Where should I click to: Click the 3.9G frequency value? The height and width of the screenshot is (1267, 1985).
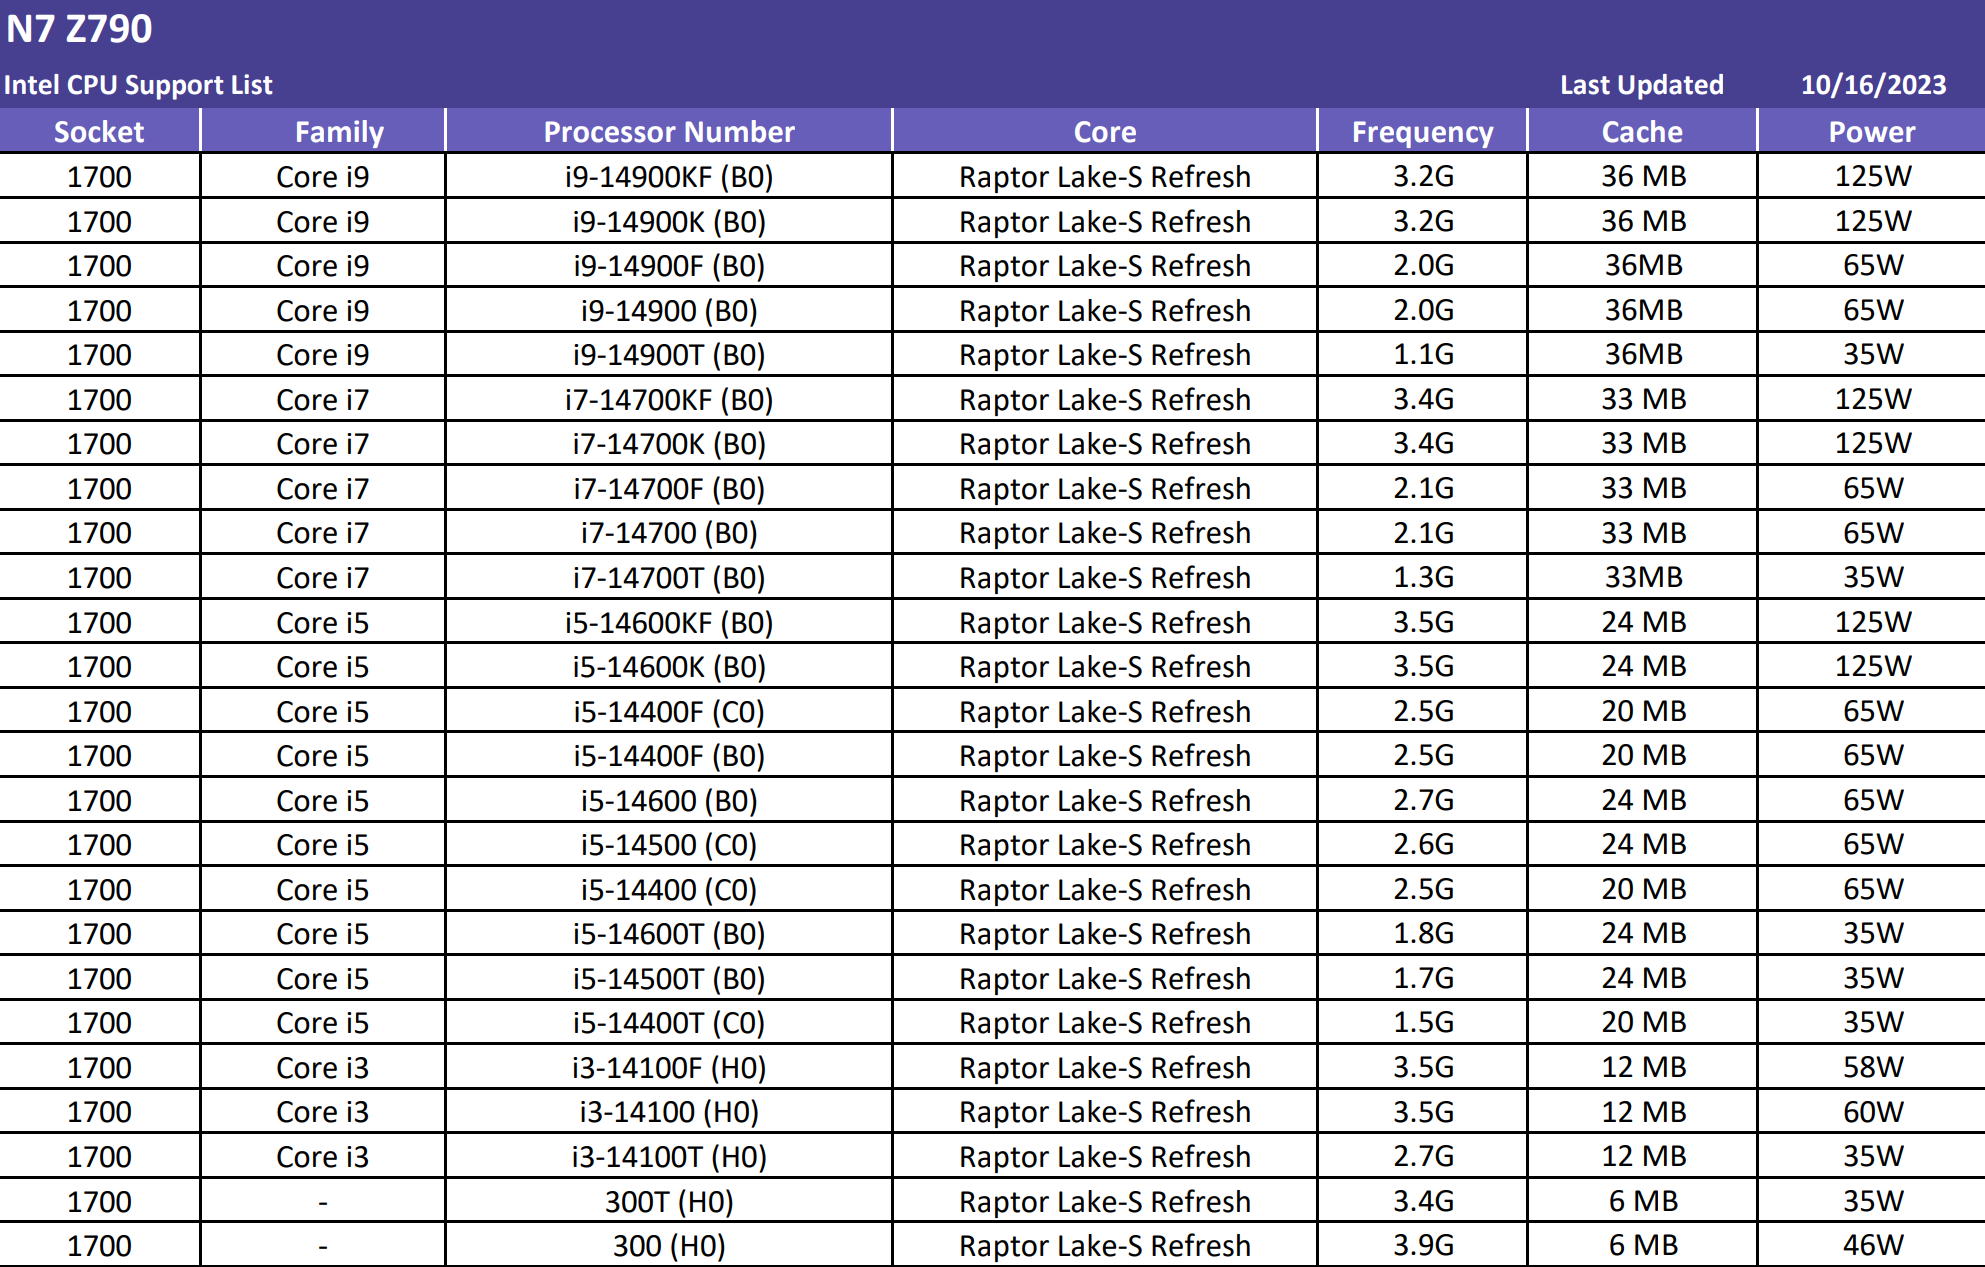pyautogui.click(x=1423, y=1245)
